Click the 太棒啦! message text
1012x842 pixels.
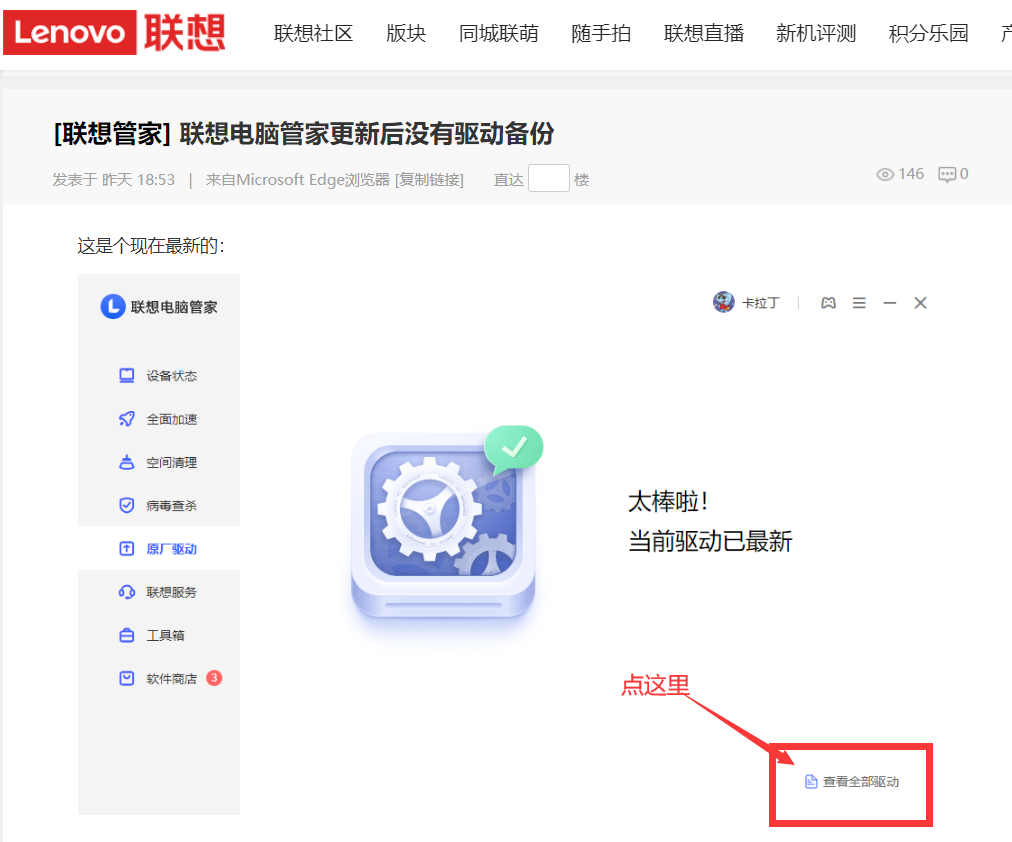(668, 501)
